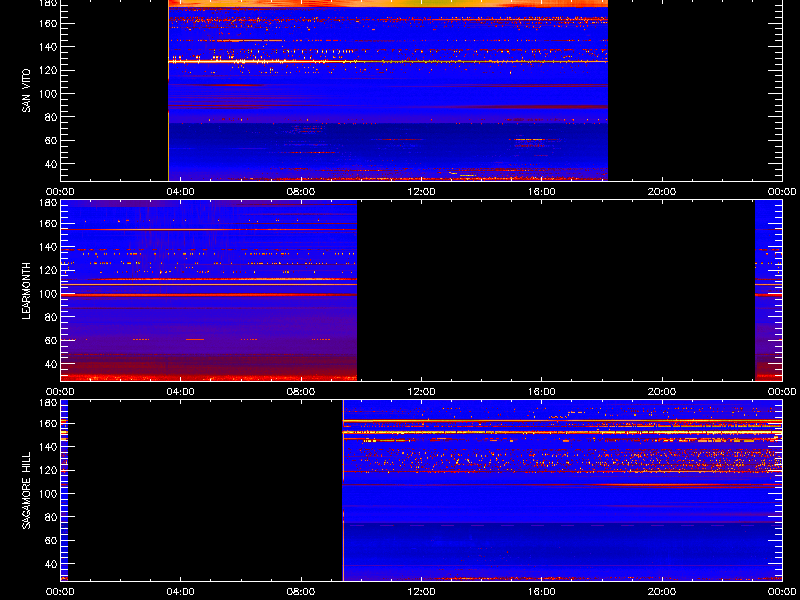Screen dimensions: 800x600
Task: Choose the 120 tick label on Sagamore Hill axis
Action: (x=50, y=470)
